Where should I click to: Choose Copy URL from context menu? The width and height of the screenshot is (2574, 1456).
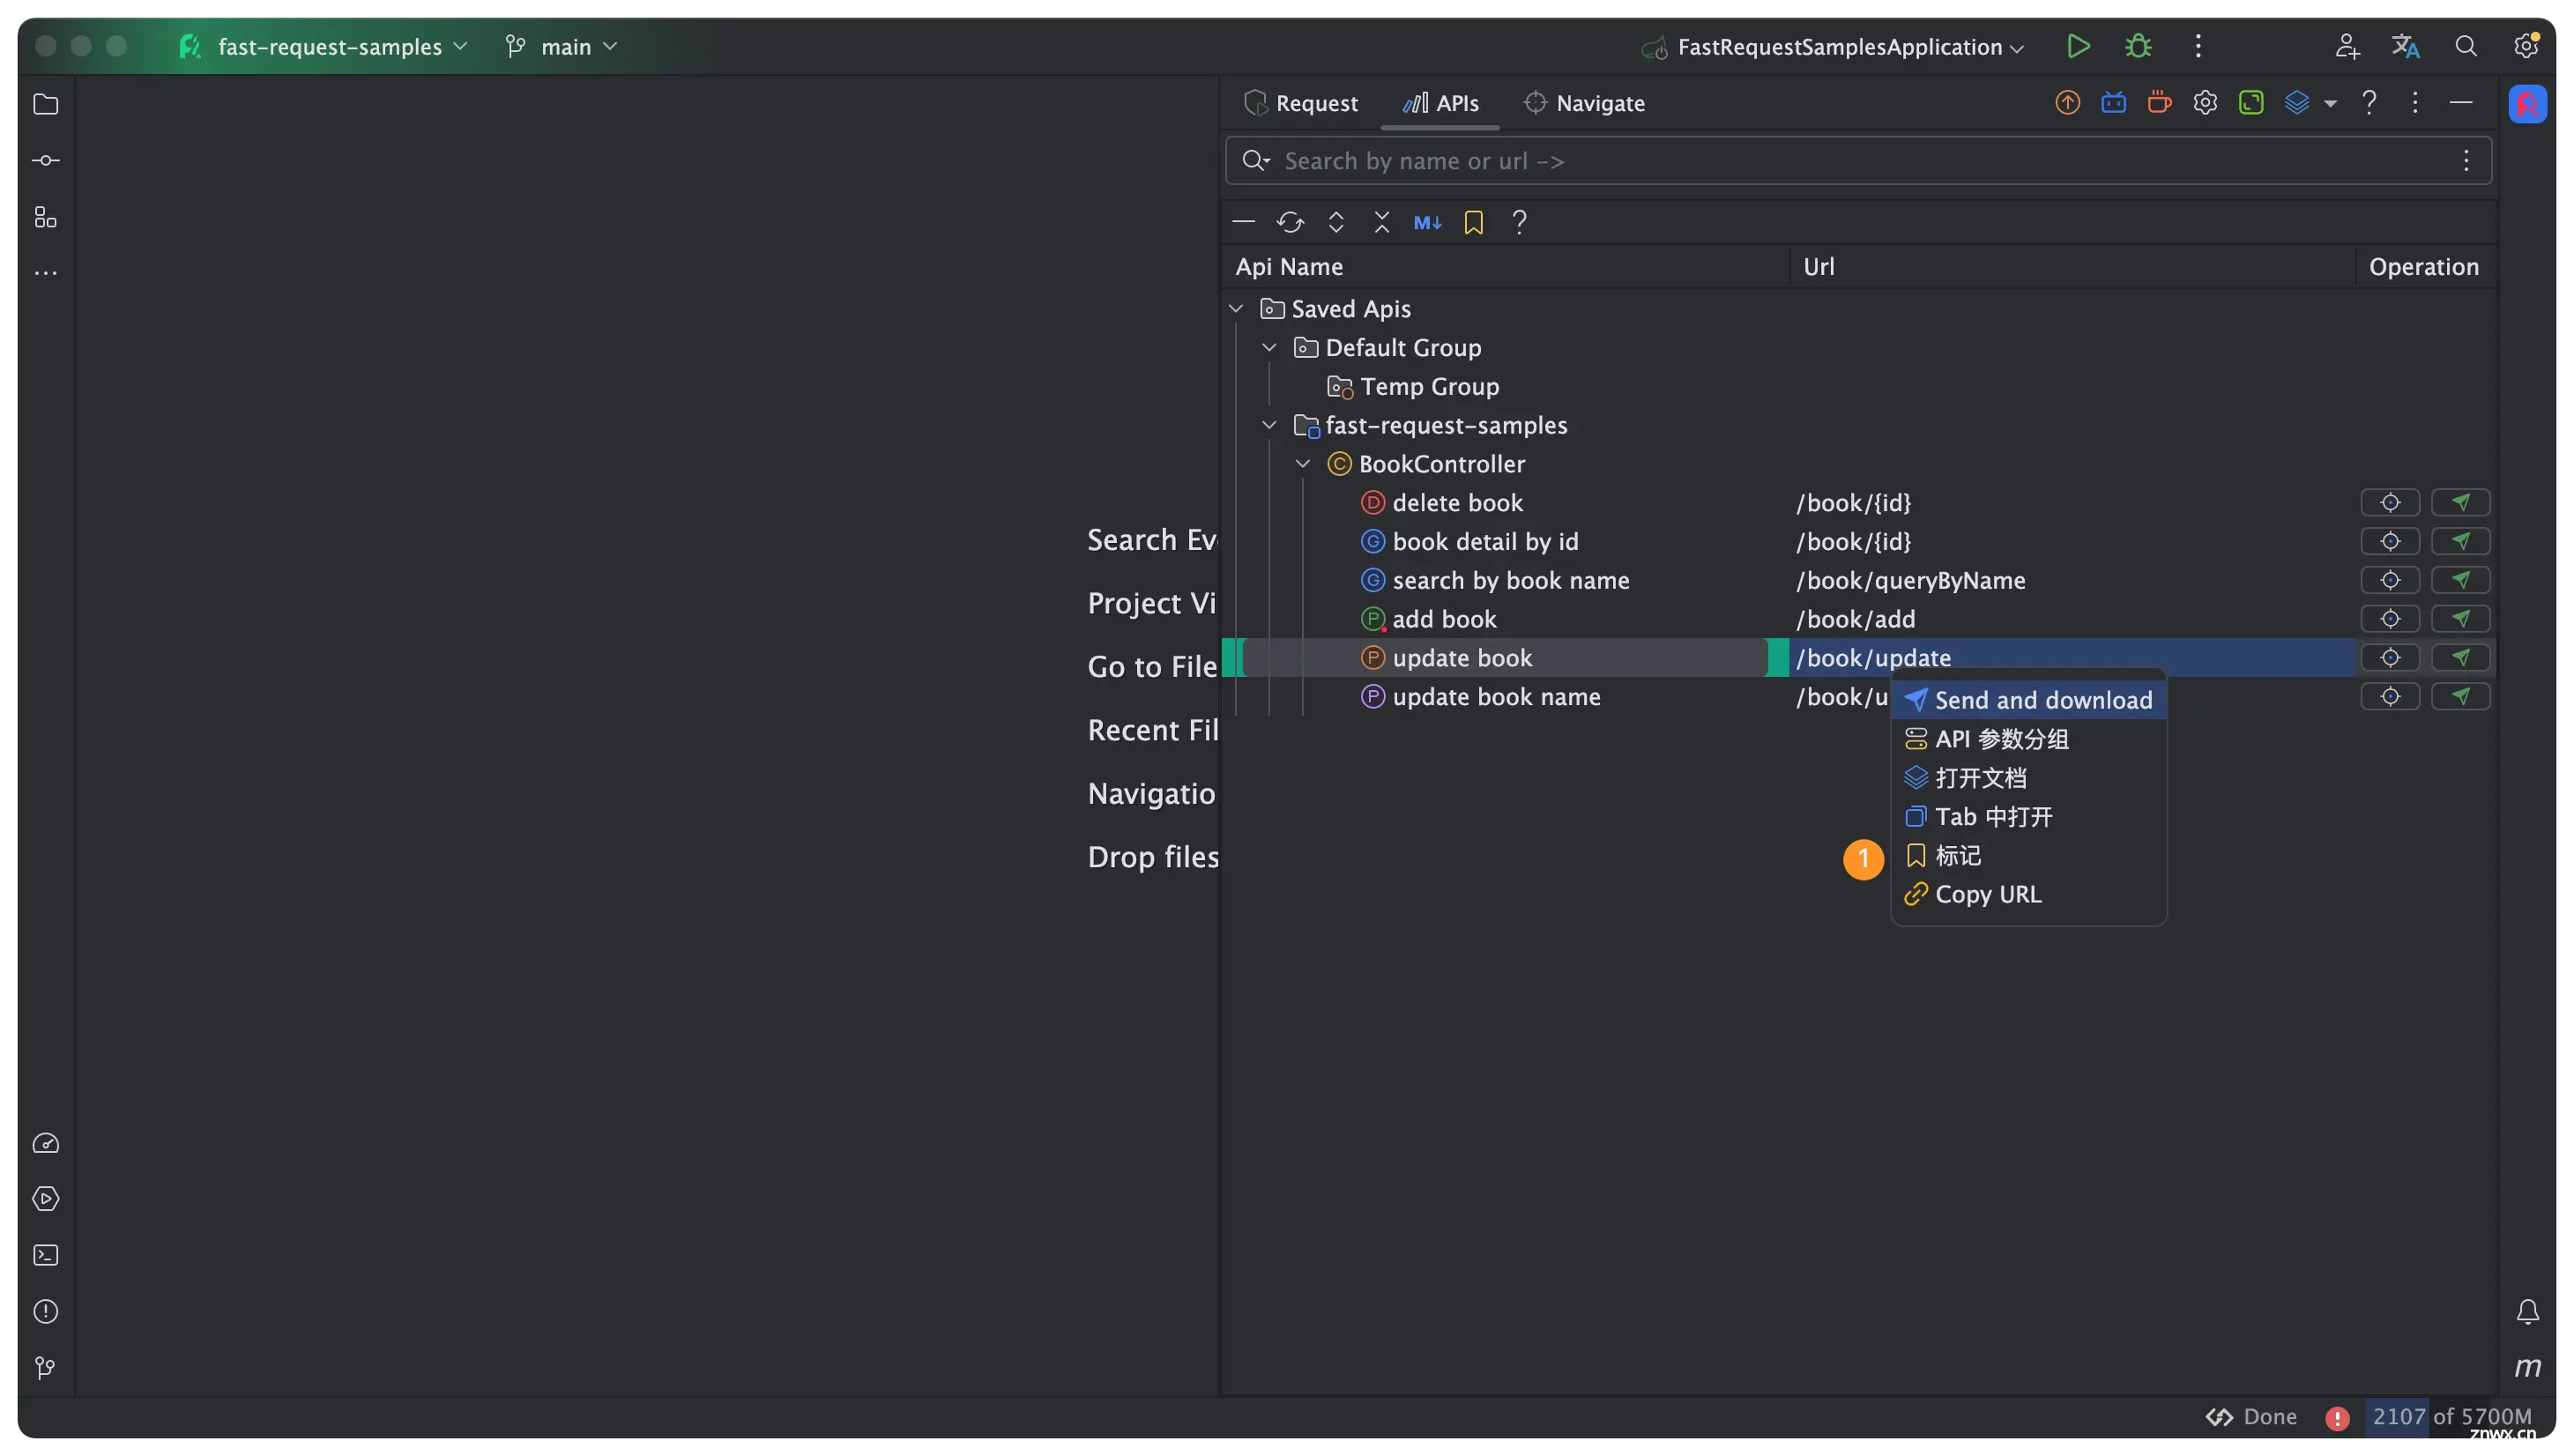(2028, 895)
